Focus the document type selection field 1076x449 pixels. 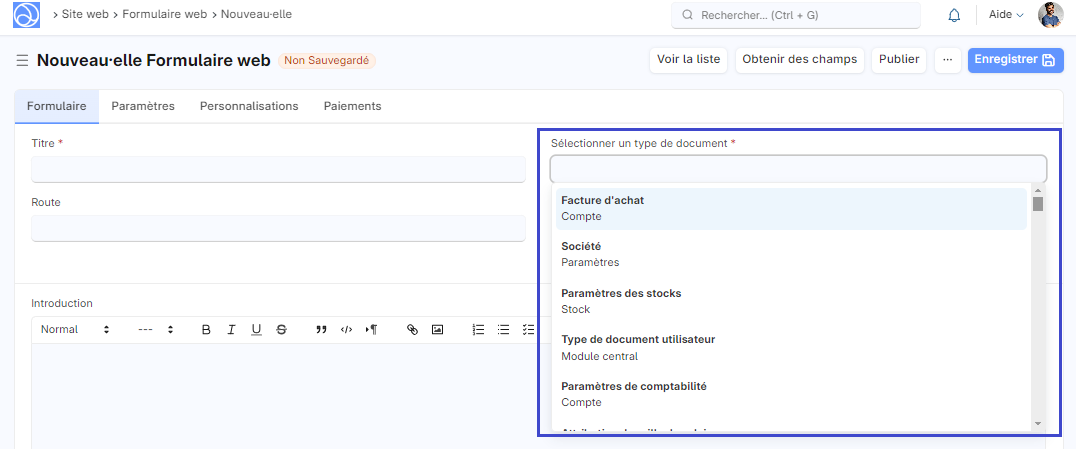click(799, 169)
